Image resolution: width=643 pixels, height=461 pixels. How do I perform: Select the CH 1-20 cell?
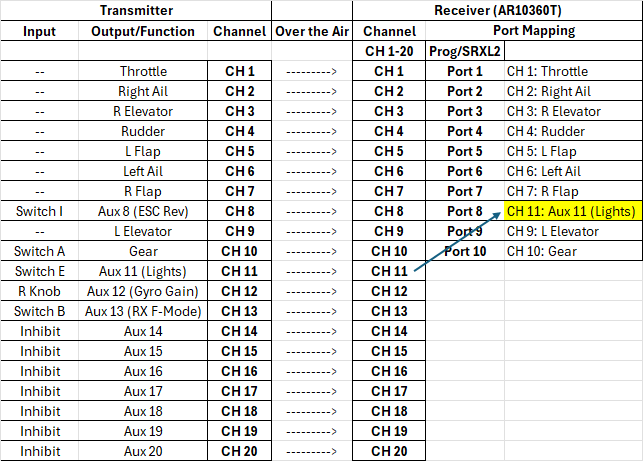(x=389, y=51)
